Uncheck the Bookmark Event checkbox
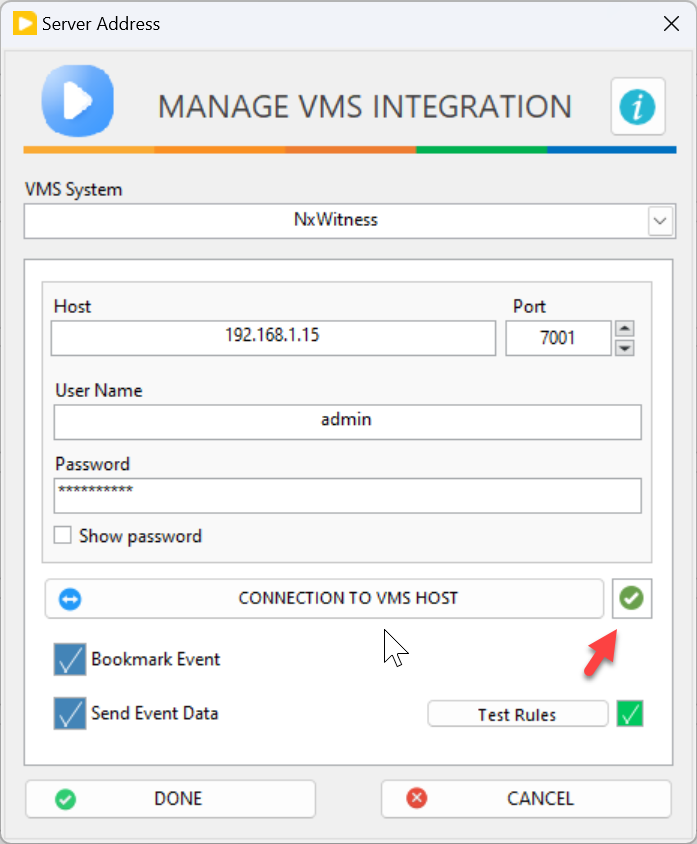The image size is (697, 844). coord(70,660)
